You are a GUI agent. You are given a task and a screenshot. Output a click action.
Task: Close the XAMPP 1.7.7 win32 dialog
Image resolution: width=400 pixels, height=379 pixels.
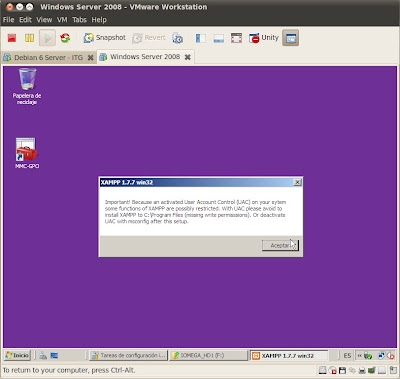click(297, 182)
